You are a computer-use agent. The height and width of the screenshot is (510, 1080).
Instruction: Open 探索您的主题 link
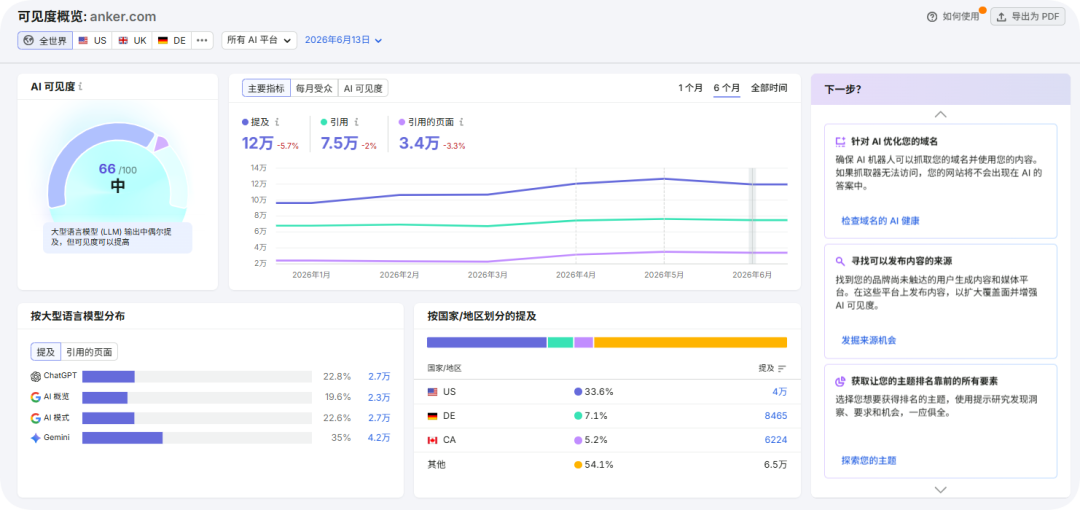(x=869, y=460)
